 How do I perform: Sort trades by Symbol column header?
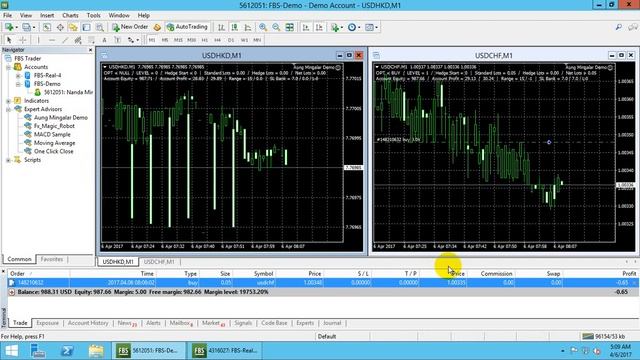click(263, 273)
